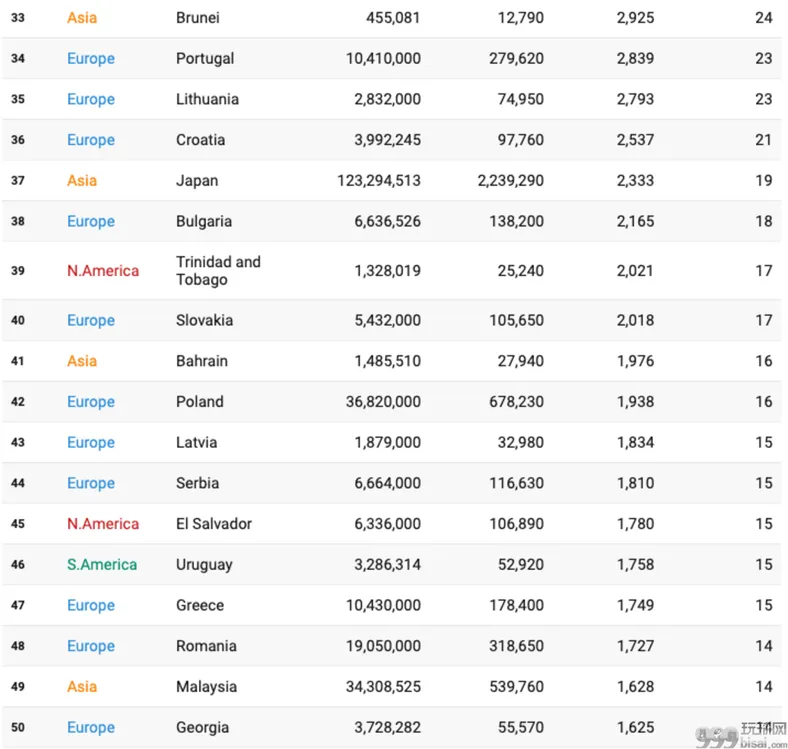Click Japan's population value 123,294,513
Screen dimensions: 788x749
[x=379, y=180]
